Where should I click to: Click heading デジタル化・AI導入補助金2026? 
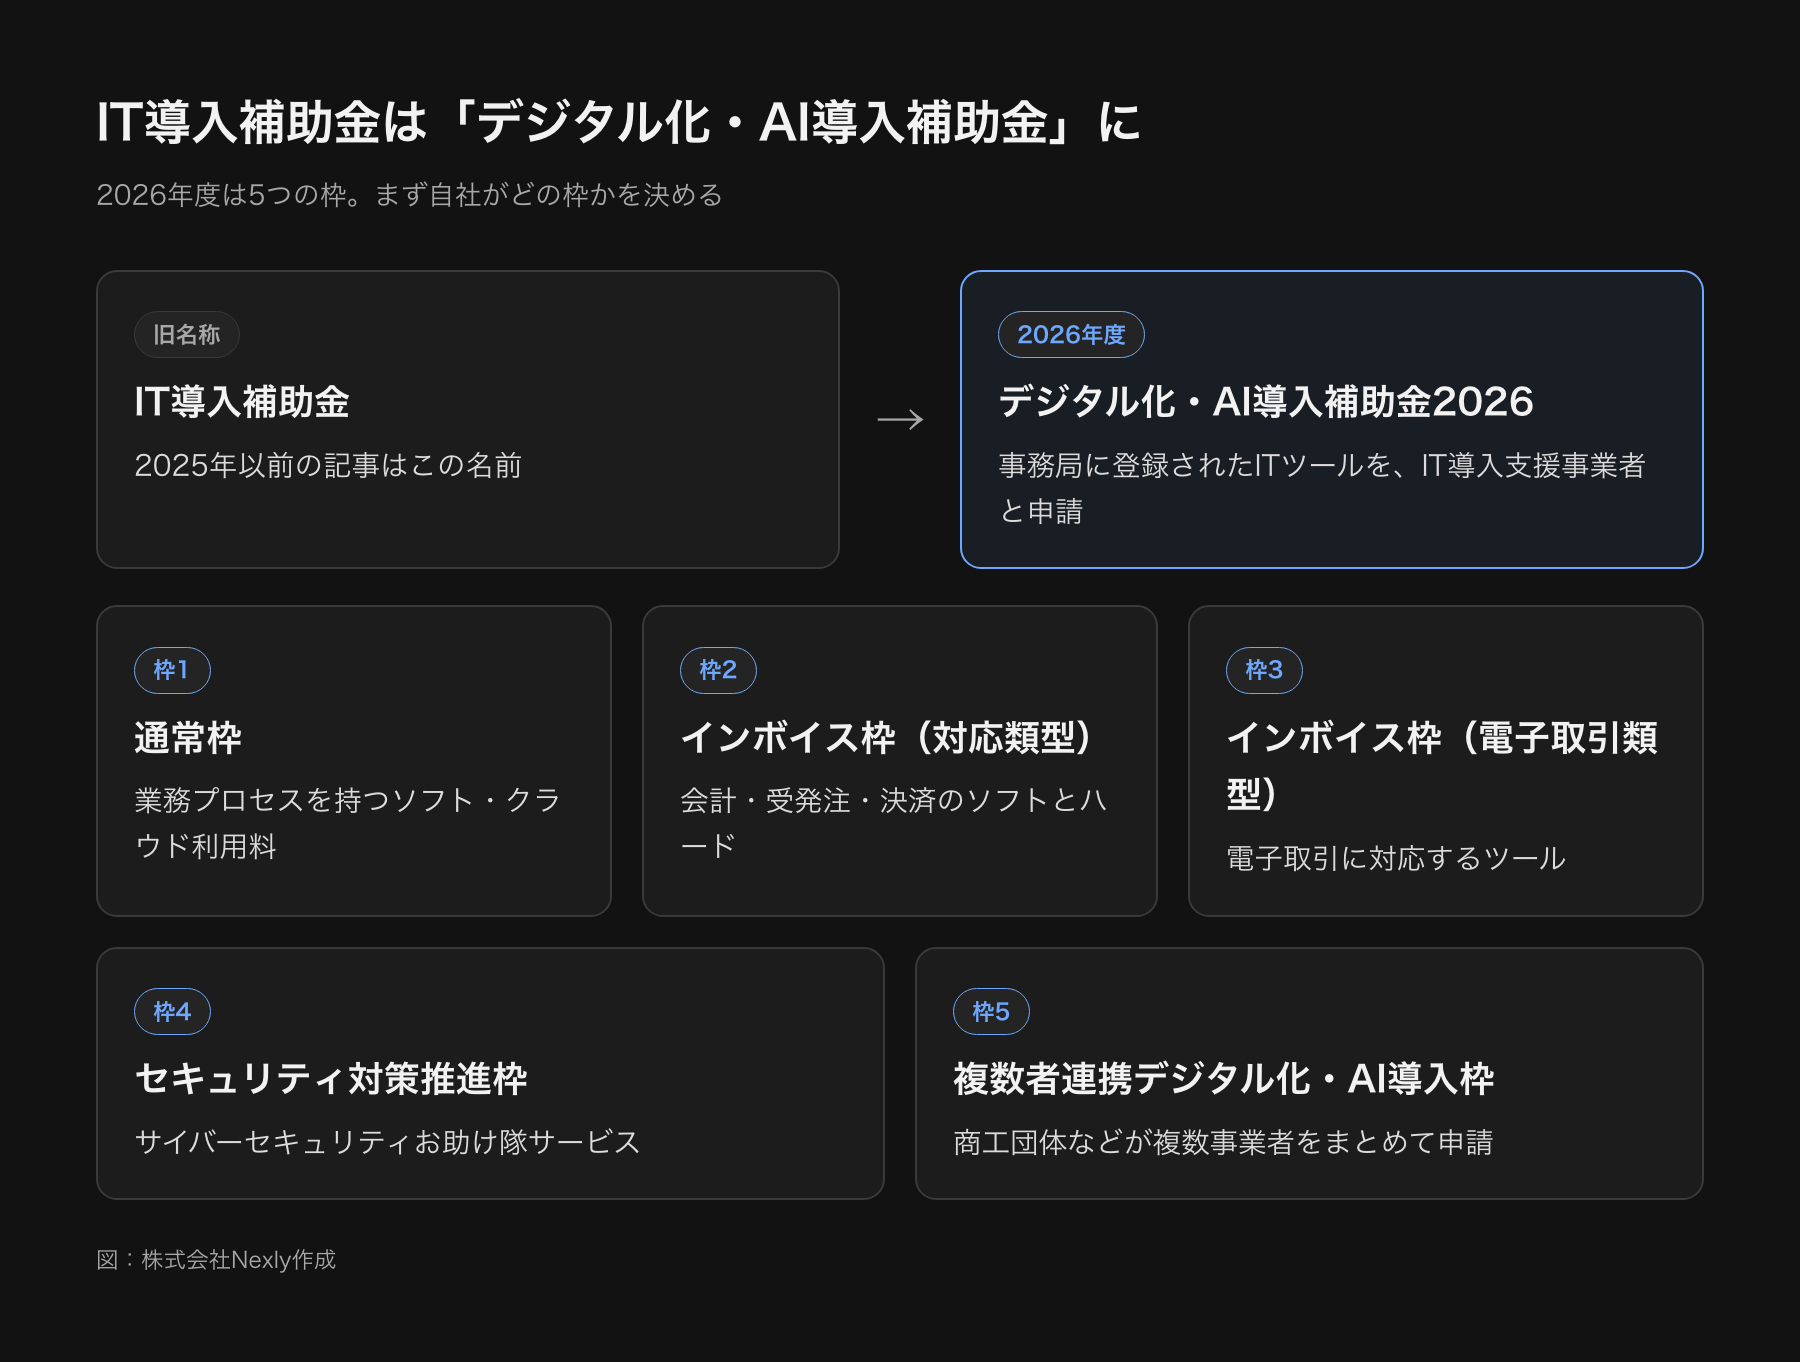(x=1265, y=402)
